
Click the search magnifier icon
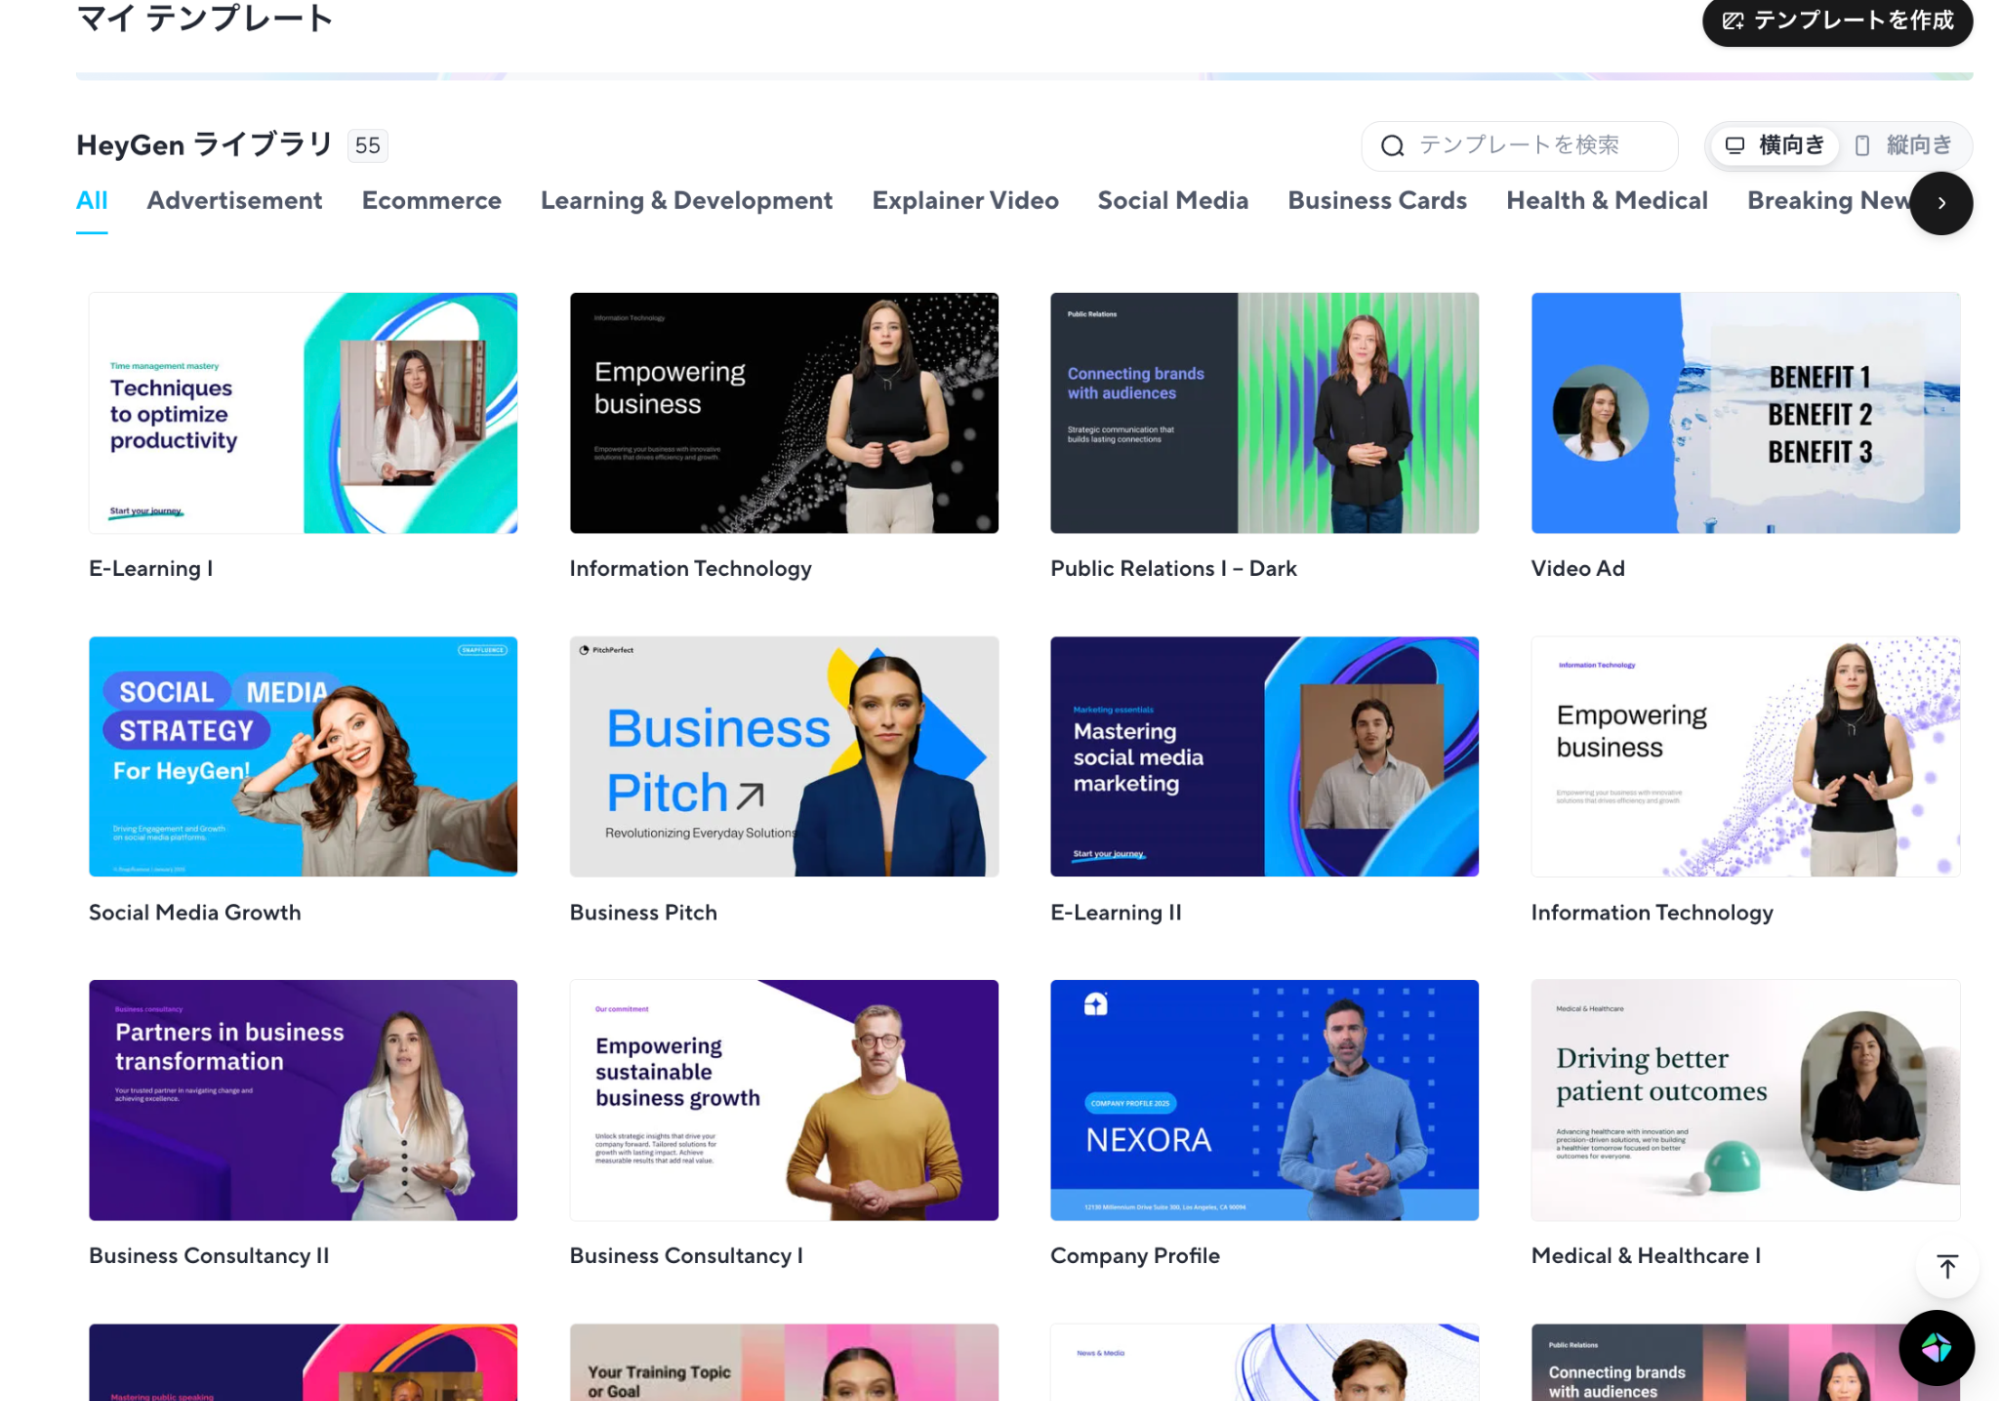(x=1392, y=146)
